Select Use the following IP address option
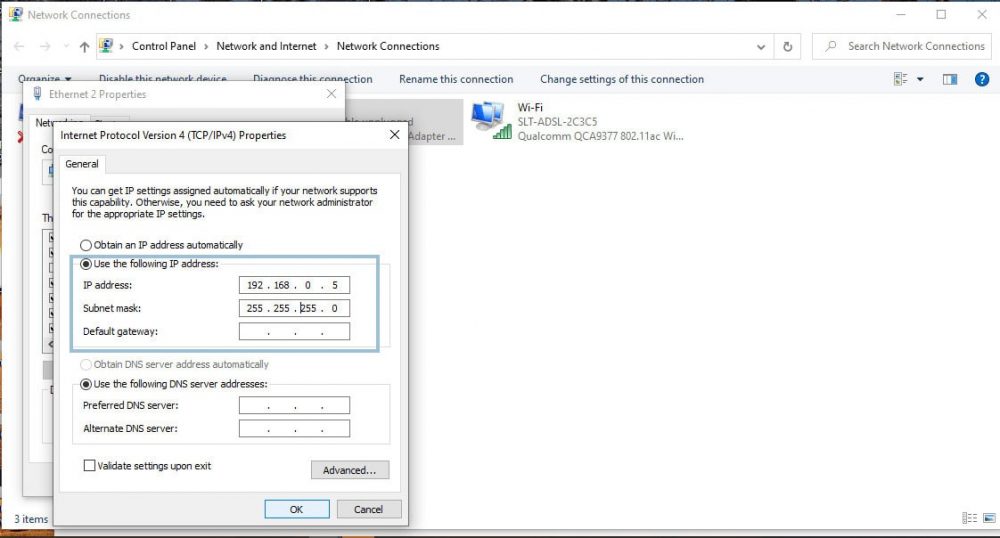Screen dimensions: 1000x538 pos(86,264)
